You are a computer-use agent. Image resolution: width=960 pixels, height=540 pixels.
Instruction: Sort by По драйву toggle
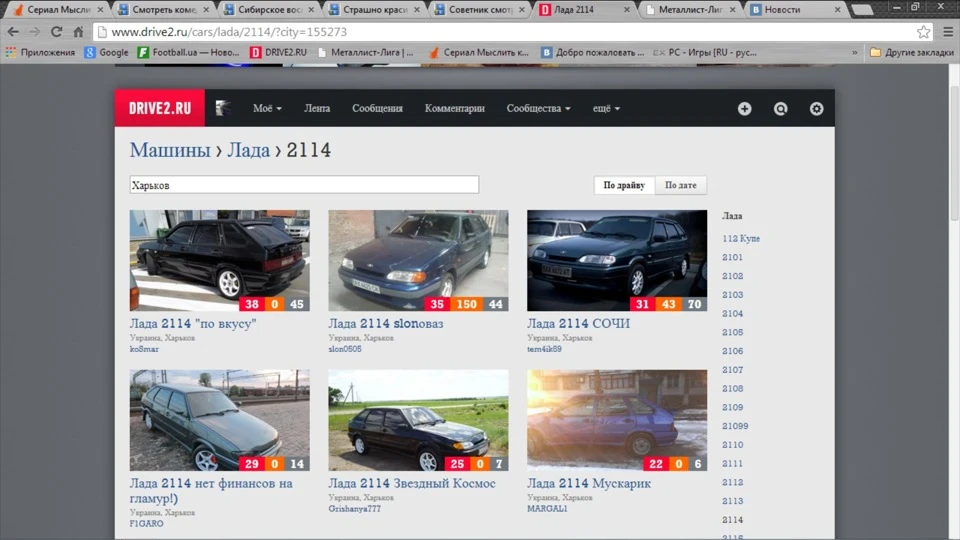[x=624, y=185]
